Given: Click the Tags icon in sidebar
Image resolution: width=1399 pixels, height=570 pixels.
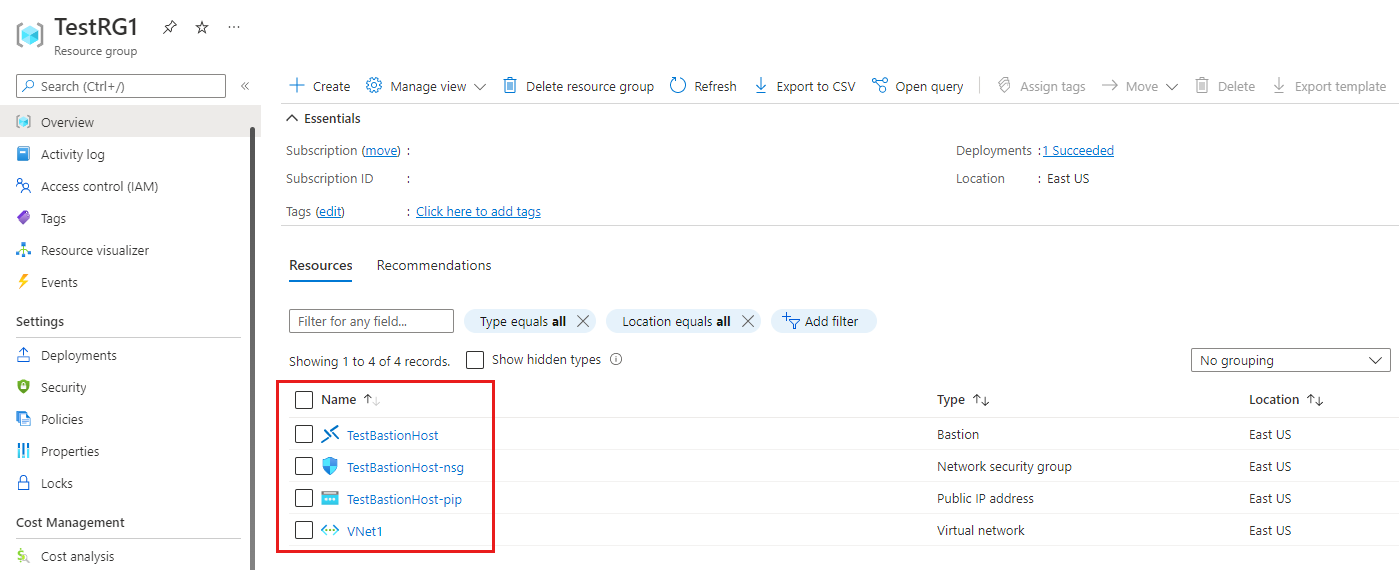Looking at the screenshot, I should click(x=24, y=218).
